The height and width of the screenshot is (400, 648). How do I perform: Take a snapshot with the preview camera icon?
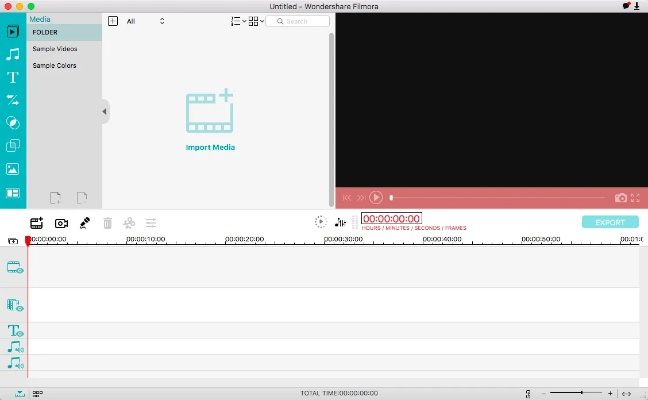(x=621, y=198)
